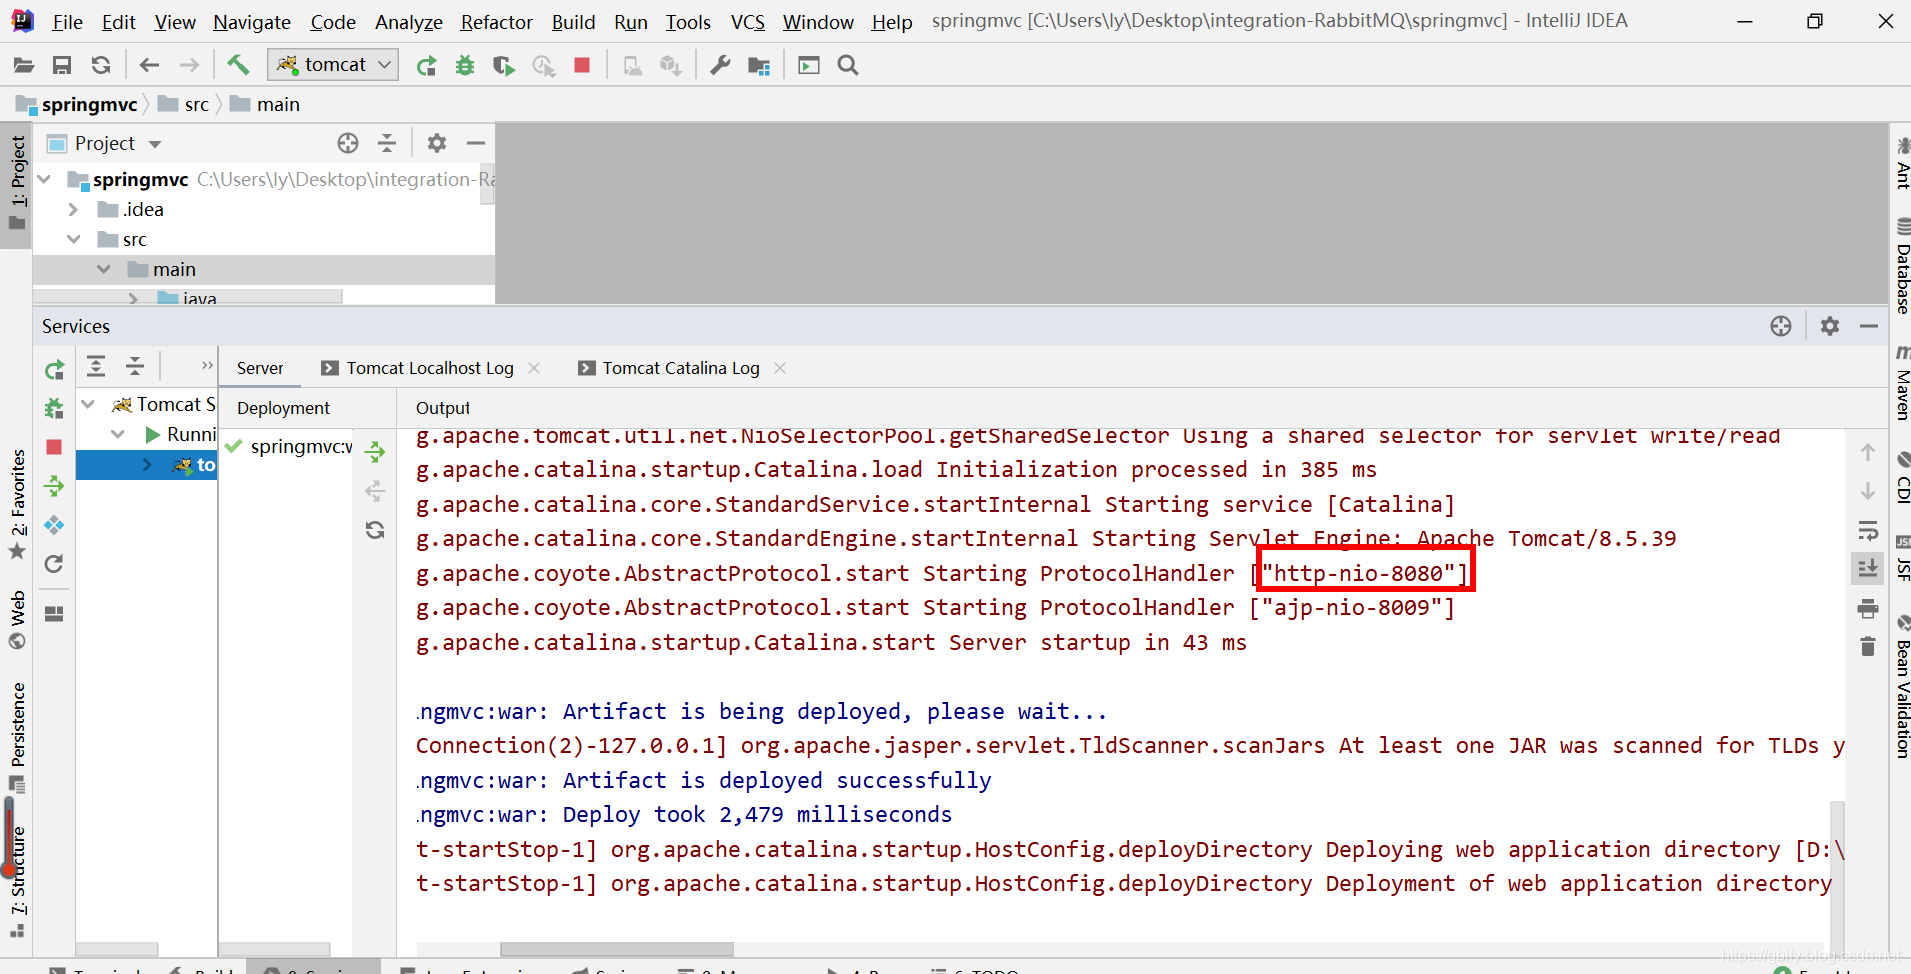Open the Database tool window tab
1911x974 pixels.
tap(1902, 266)
